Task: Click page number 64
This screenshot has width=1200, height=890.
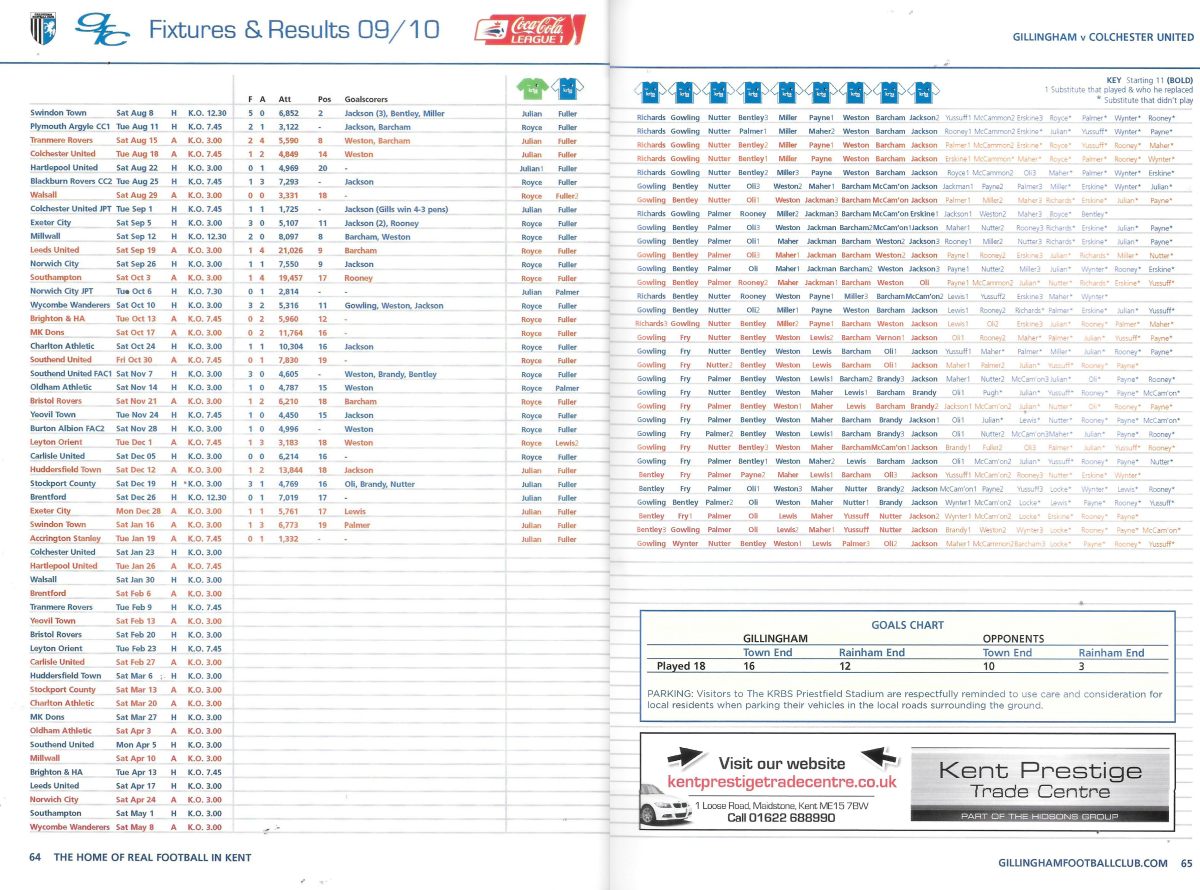Action: (x=36, y=857)
